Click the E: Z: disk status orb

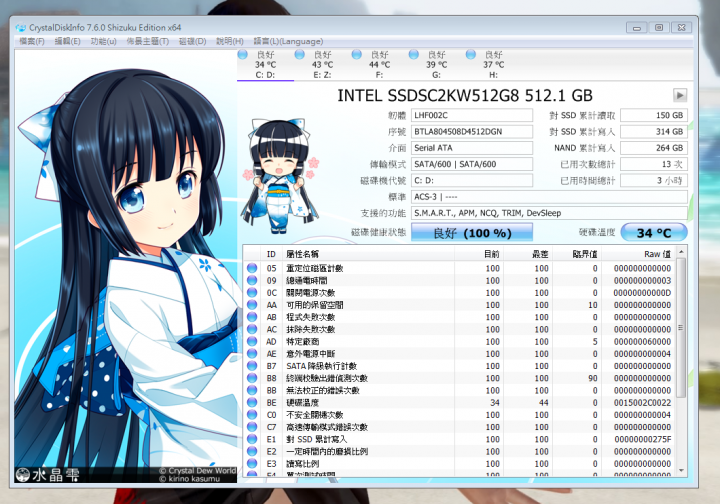pos(299,55)
